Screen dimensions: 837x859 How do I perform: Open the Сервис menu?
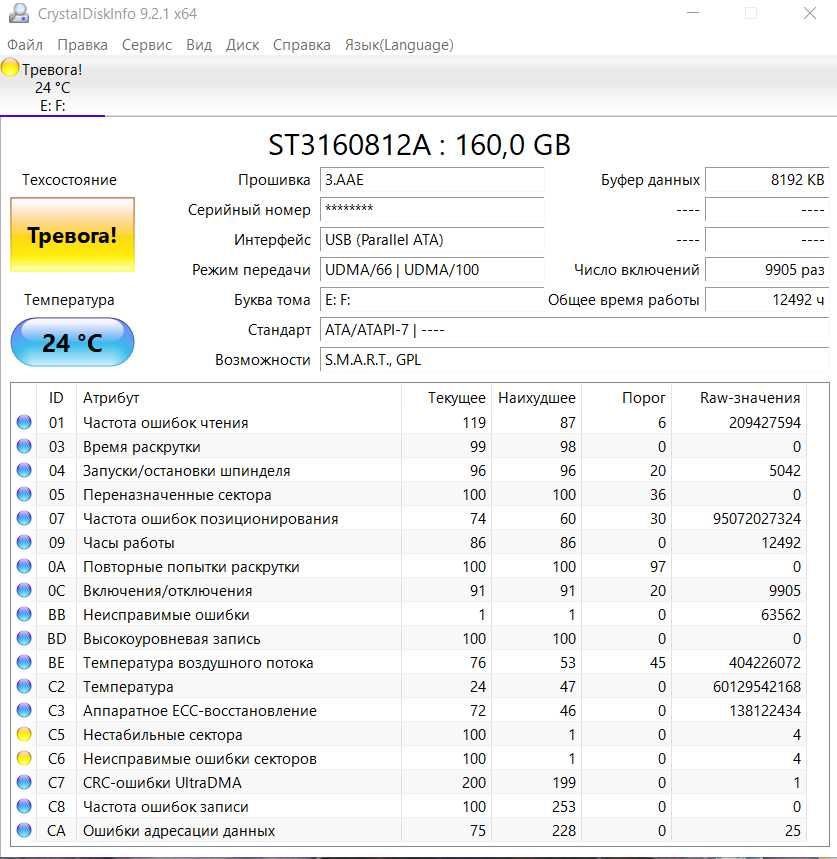(147, 45)
